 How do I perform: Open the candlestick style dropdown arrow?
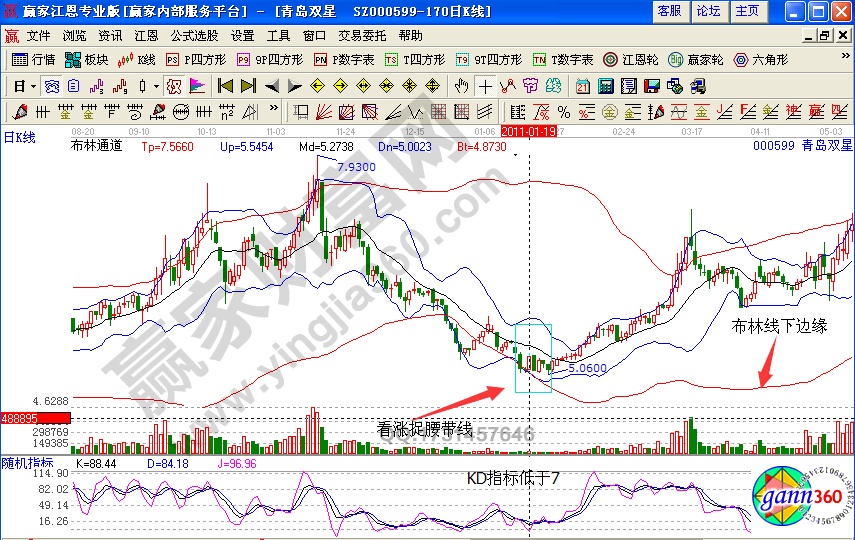click(157, 85)
